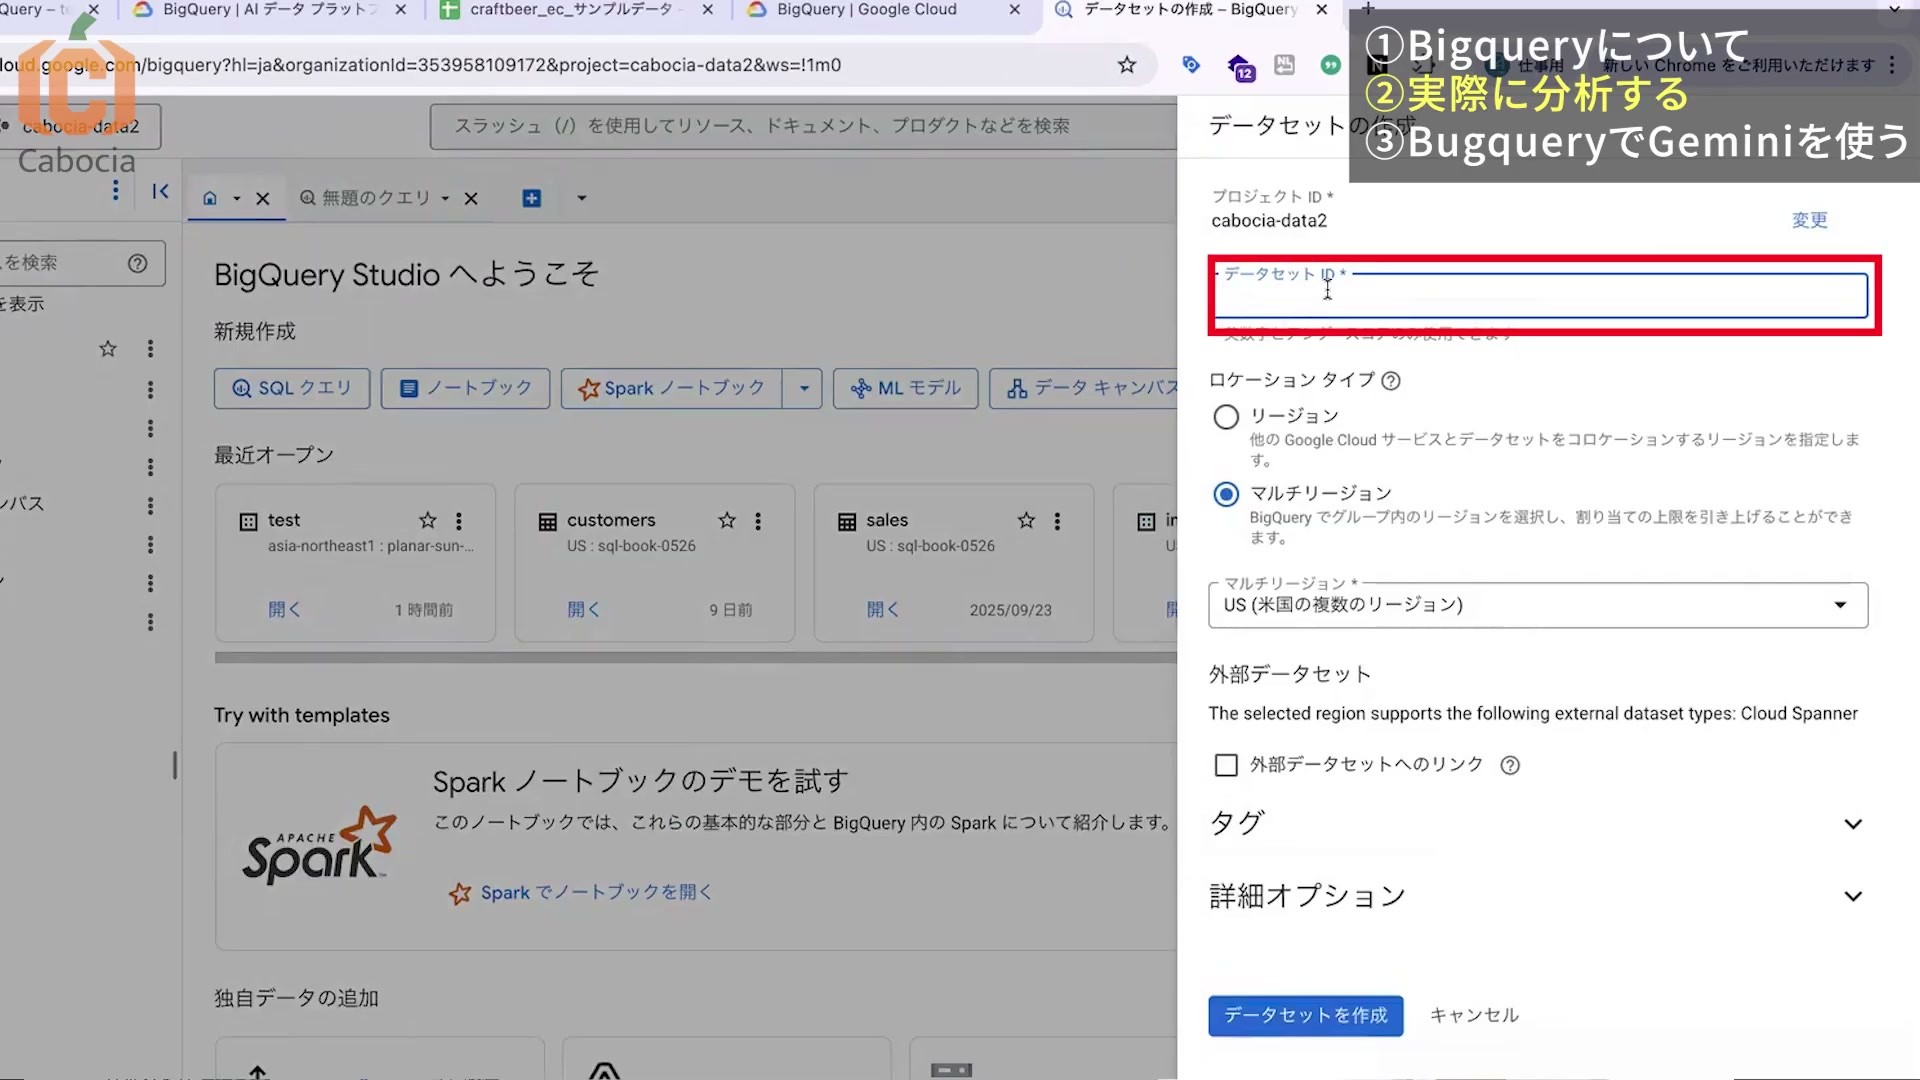Click the blue tag extension icon

click(x=1191, y=65)
